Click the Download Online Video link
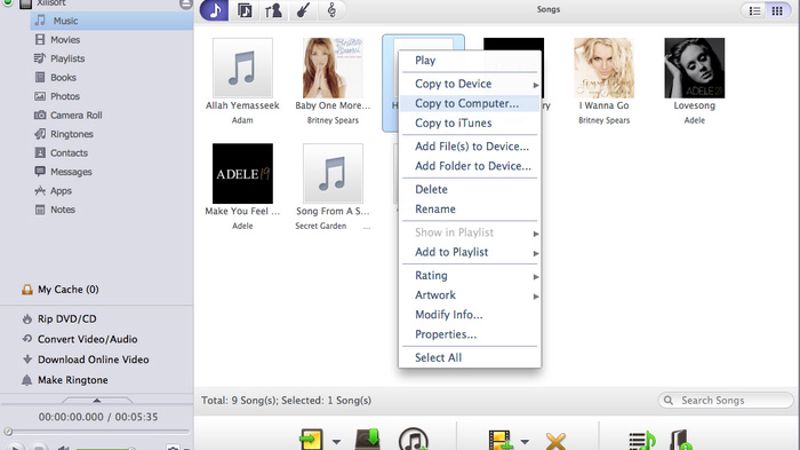Viewport: 800px width, 450px height. point(93,360)
